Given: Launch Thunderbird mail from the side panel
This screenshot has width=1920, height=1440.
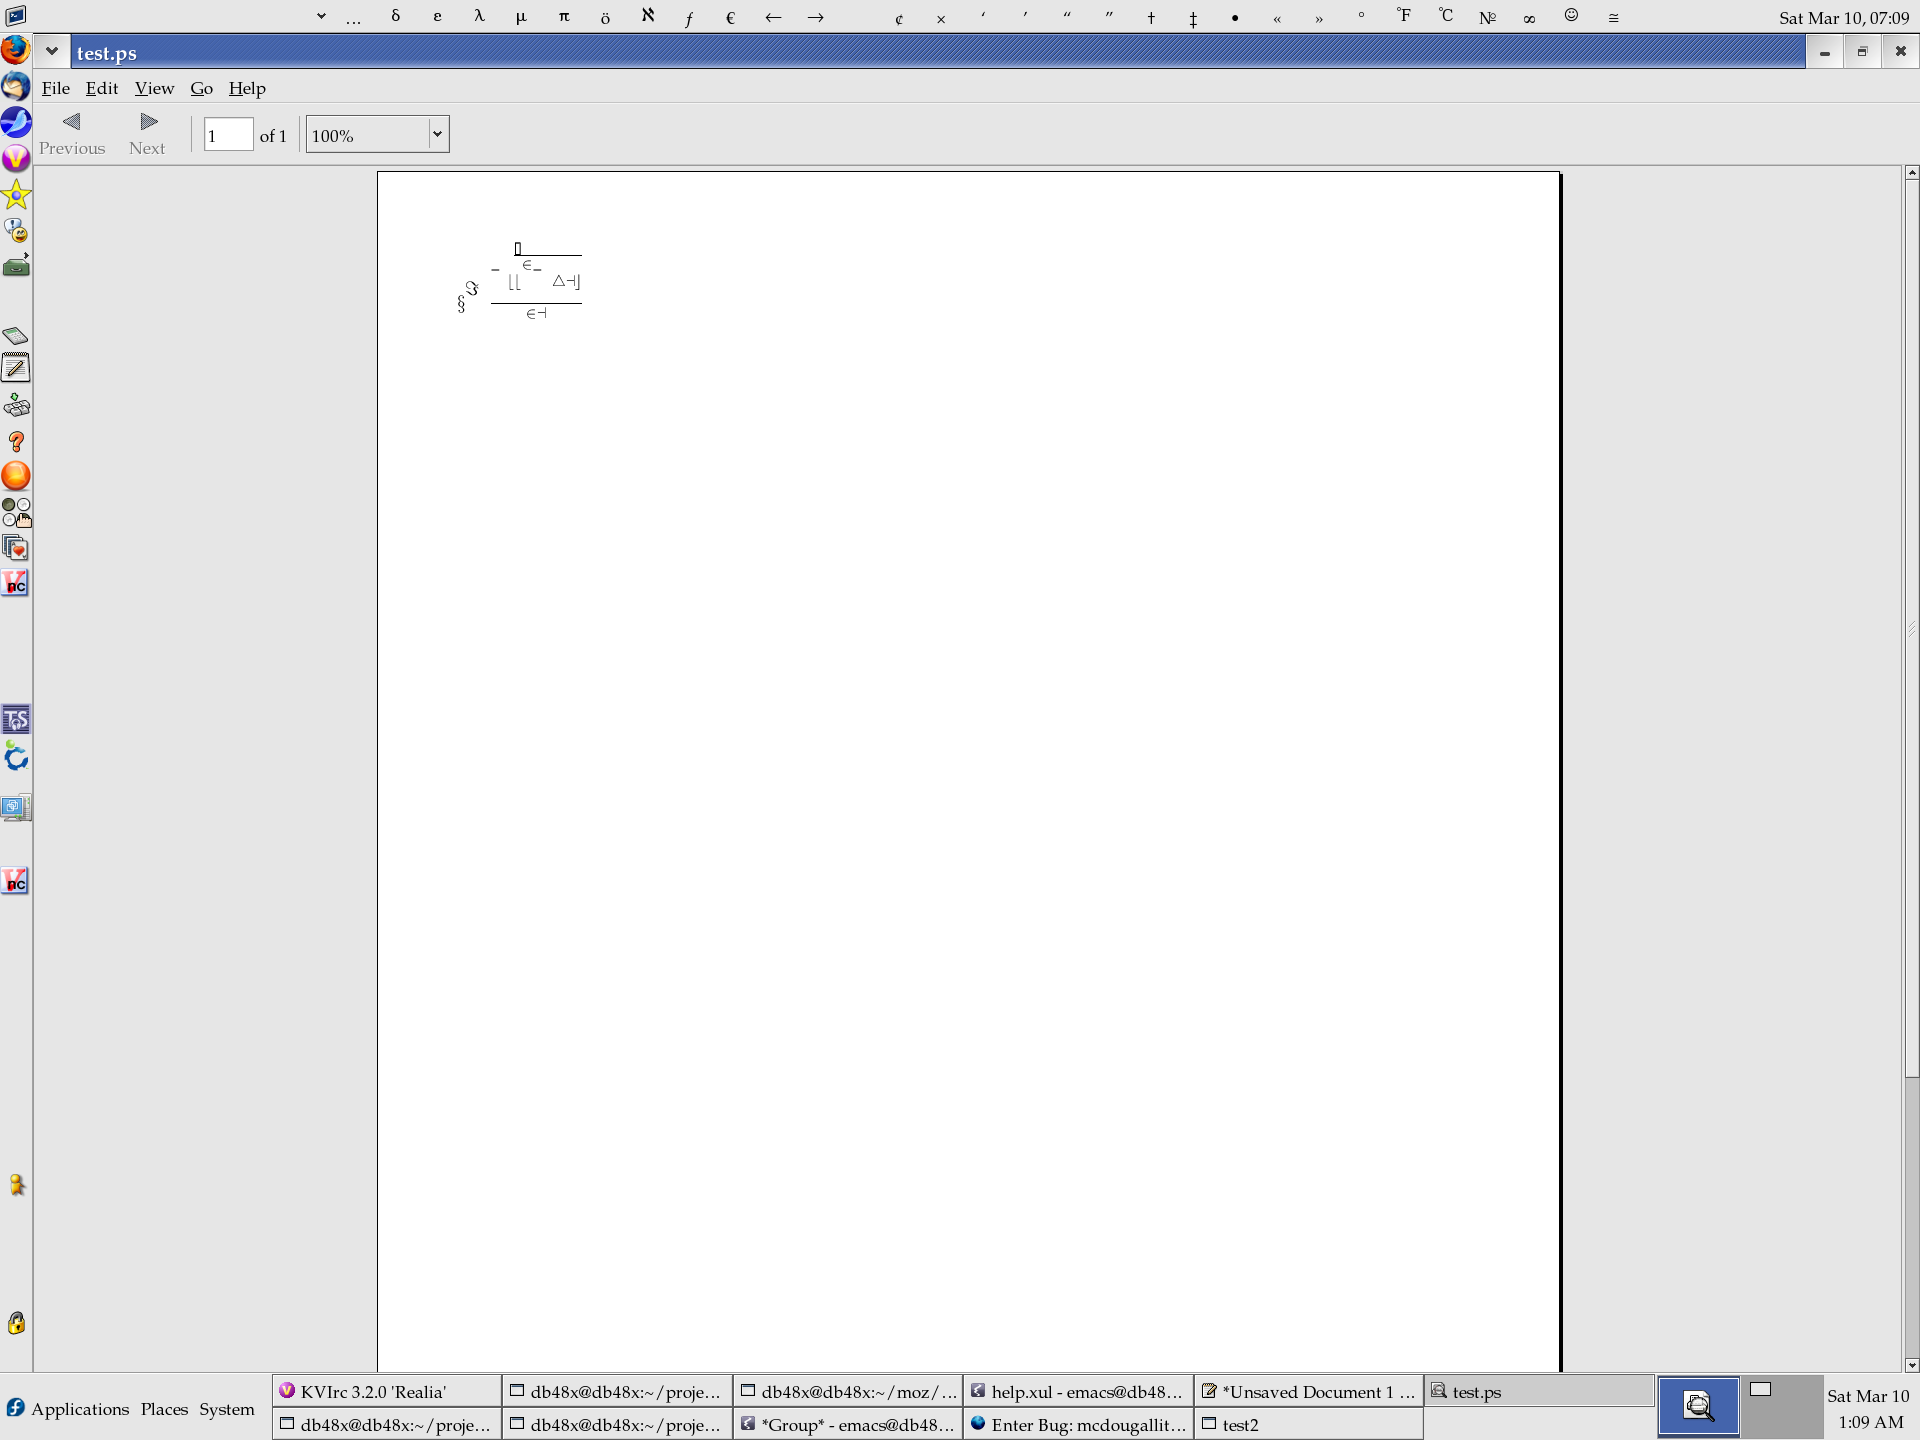Looking at the screenshot, I should tap(16, 86).
